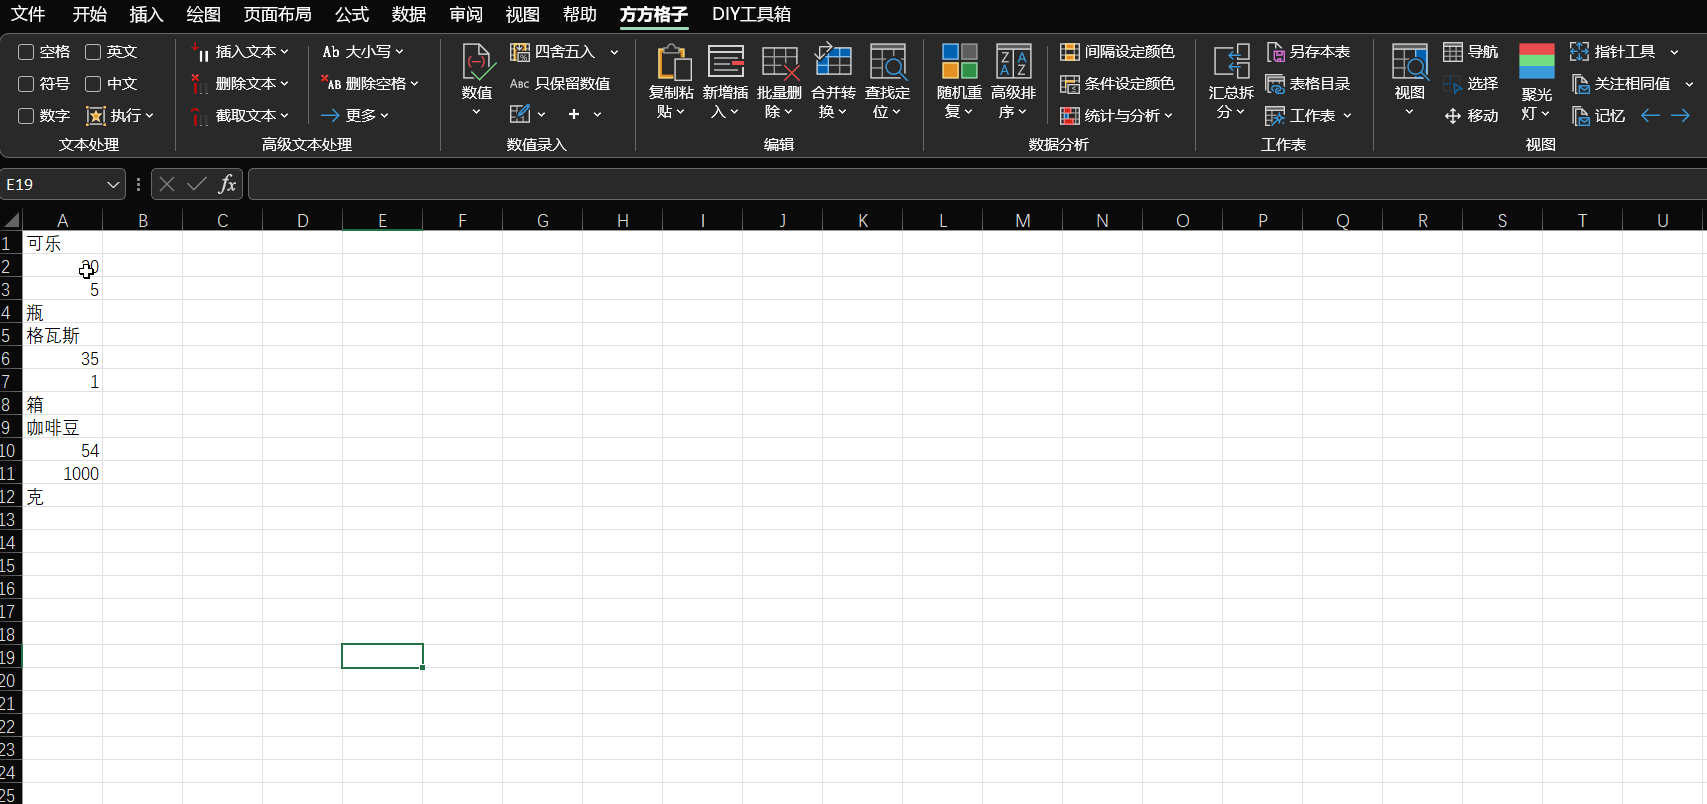Open the 汇总拆分 tool
The height and width of the screenshot is (804, 1707).
pyautogui.click(x=1231, y=62)
